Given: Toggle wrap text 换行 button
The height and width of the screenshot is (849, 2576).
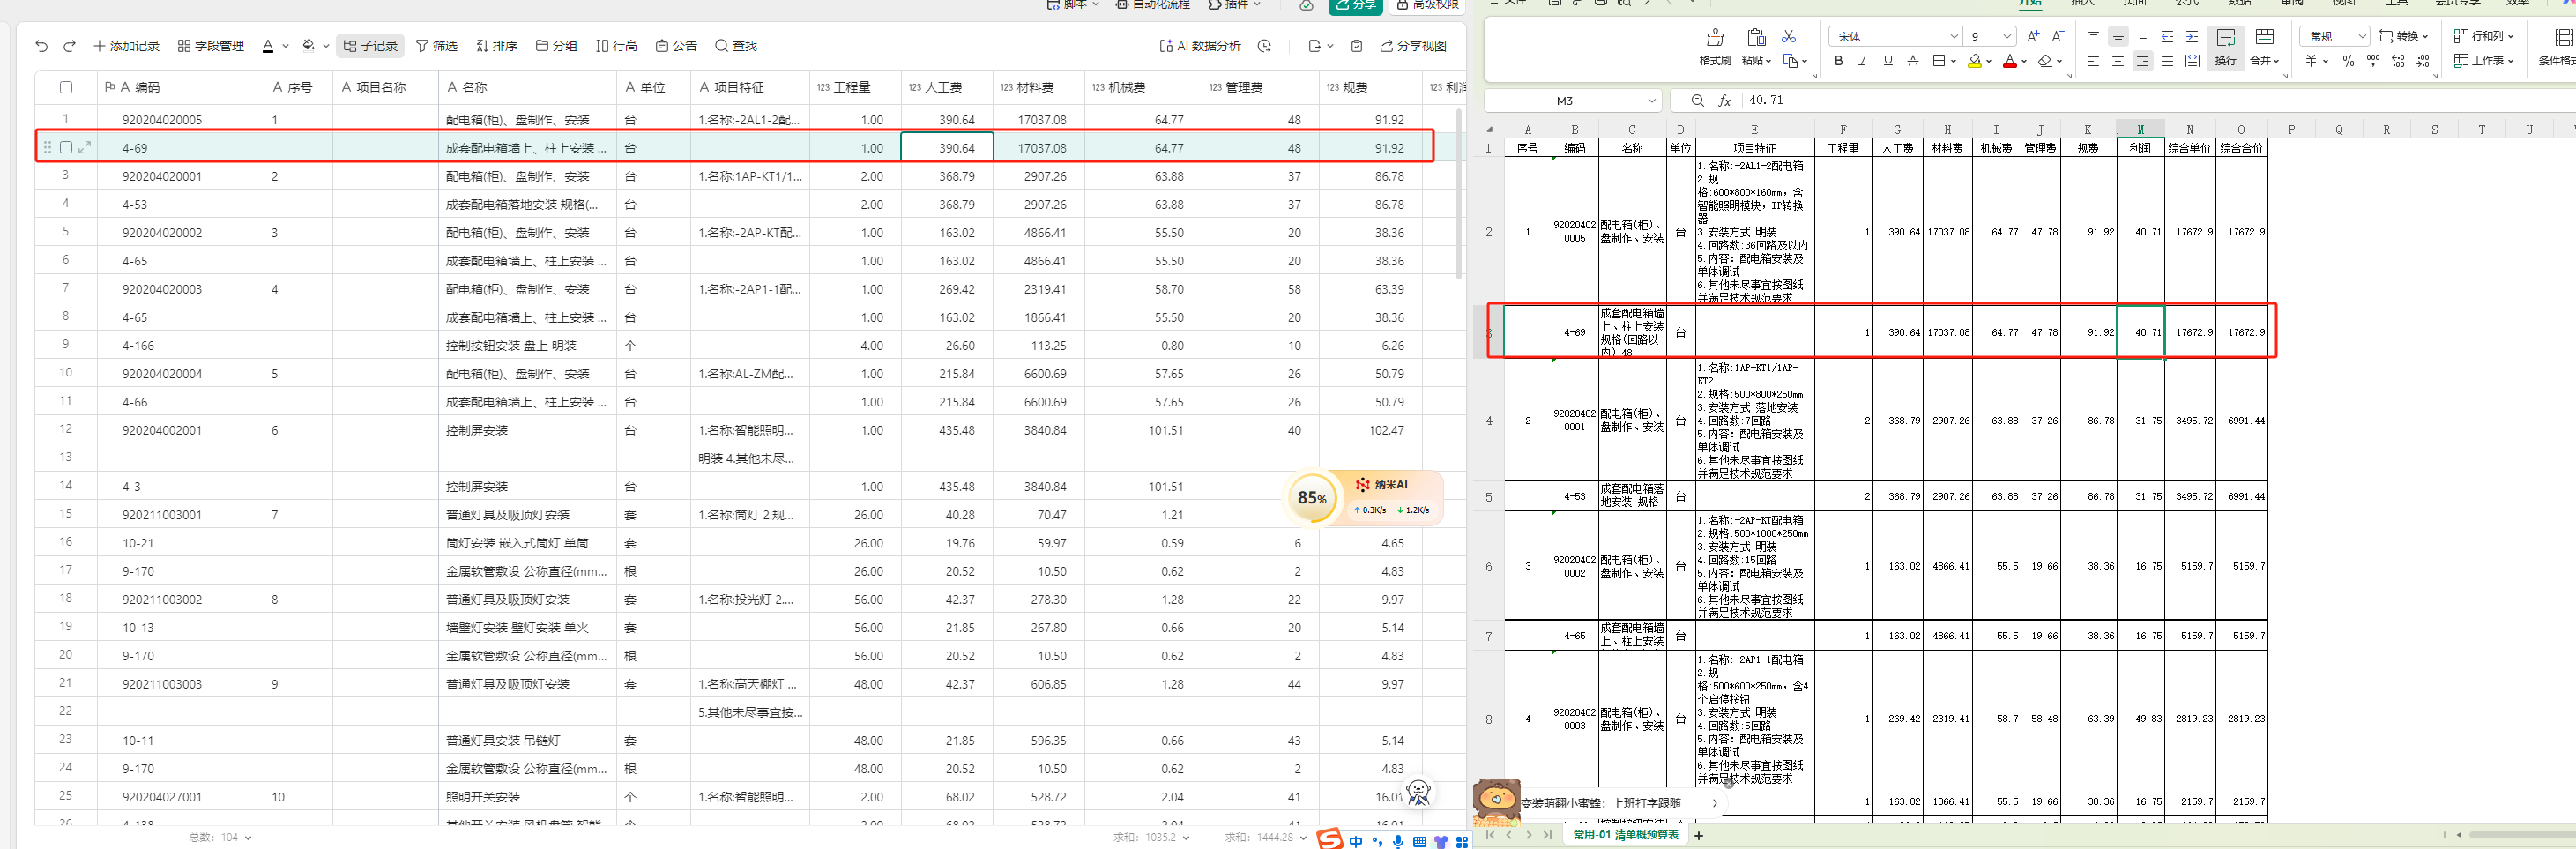Looking at the screenshot, I should point(2225,46).
